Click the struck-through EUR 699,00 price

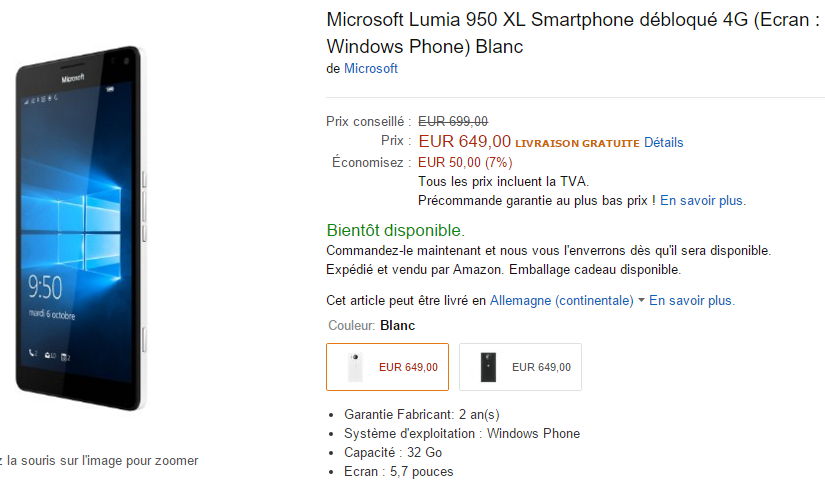(453, 122)
